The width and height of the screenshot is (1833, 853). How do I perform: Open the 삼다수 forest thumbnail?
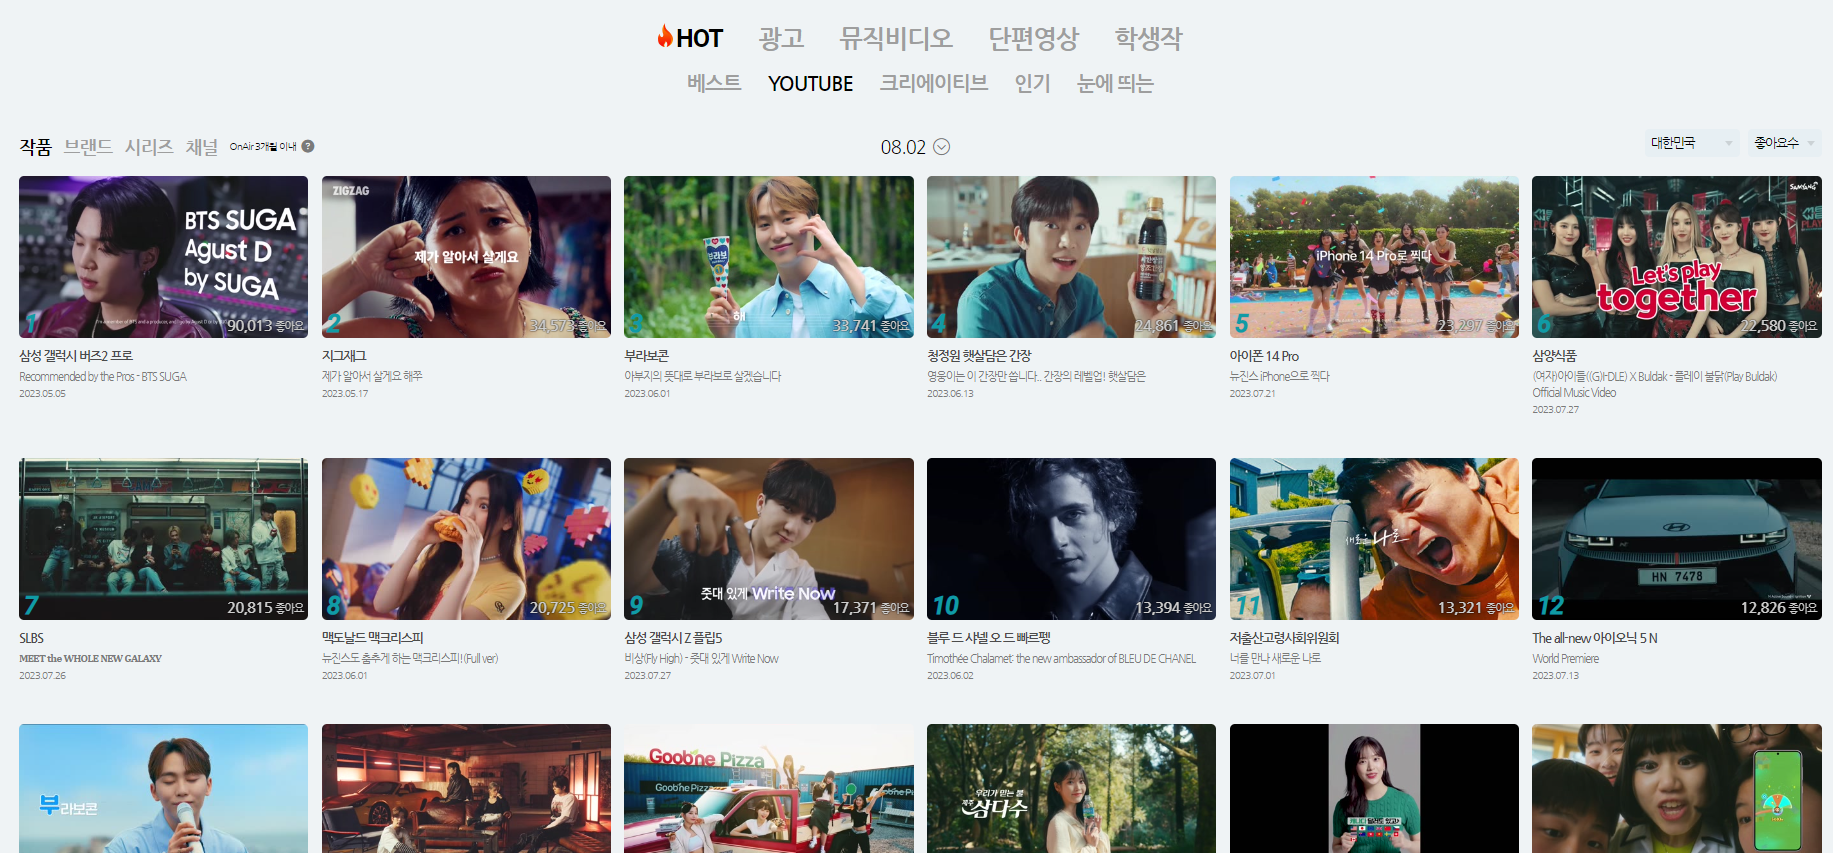coord(1071,788)
